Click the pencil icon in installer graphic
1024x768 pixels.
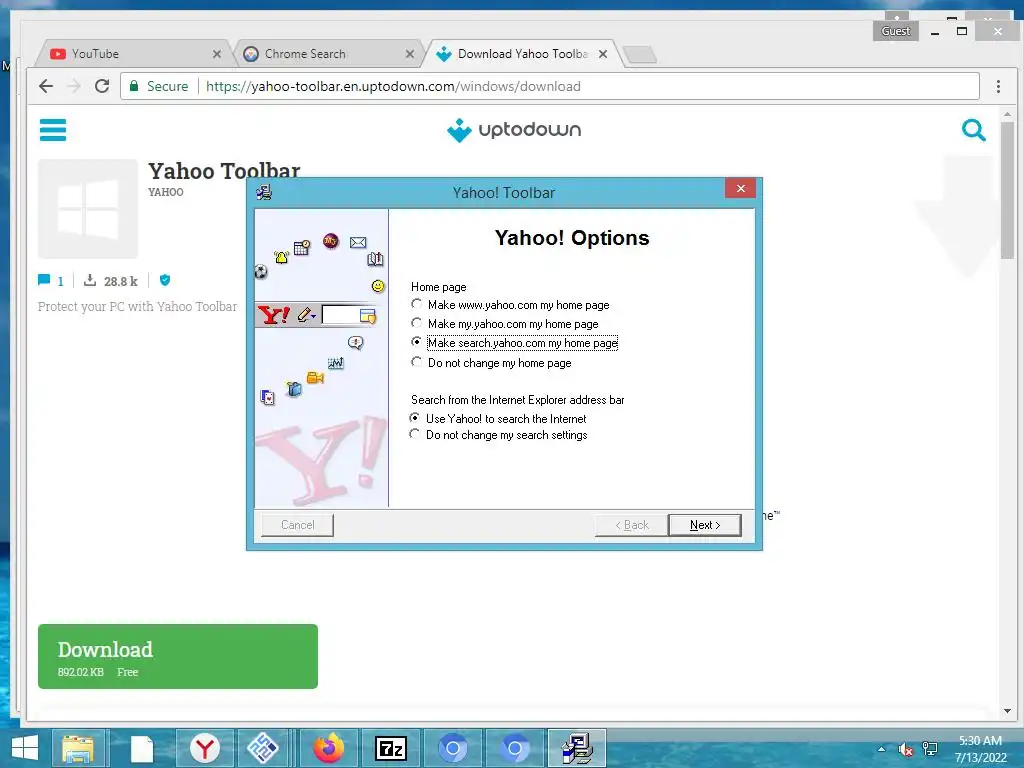coord(306,315)
